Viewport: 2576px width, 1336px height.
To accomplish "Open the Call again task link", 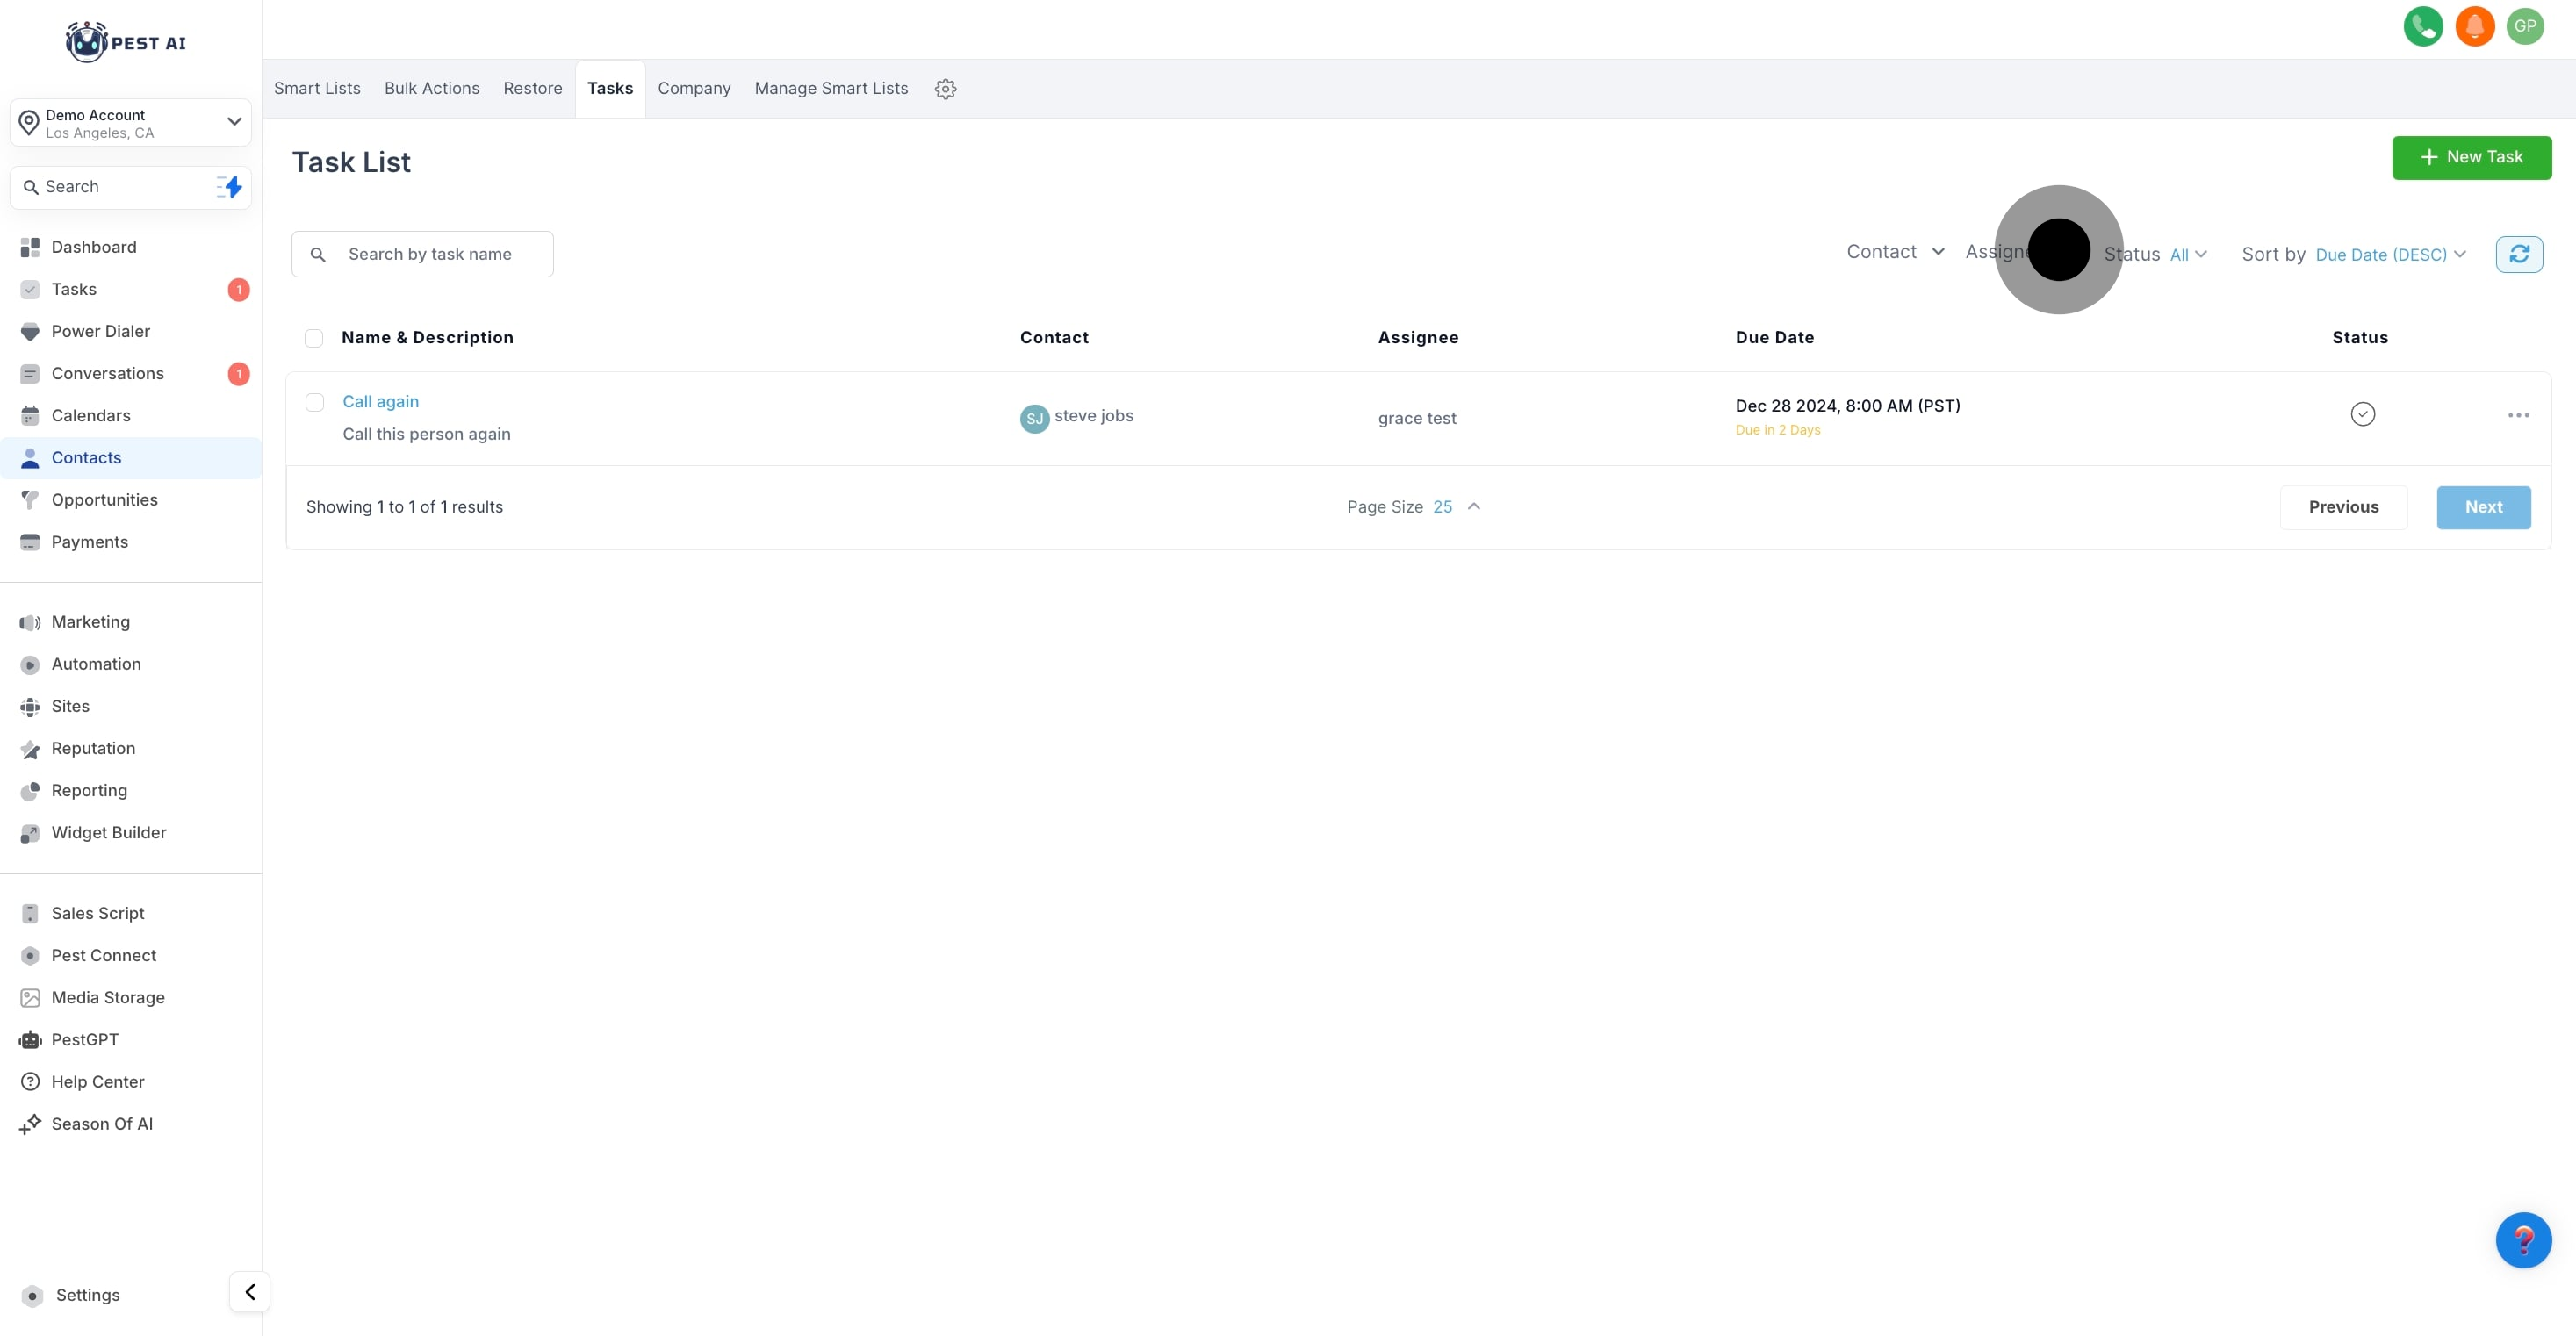I will (380, 401).
